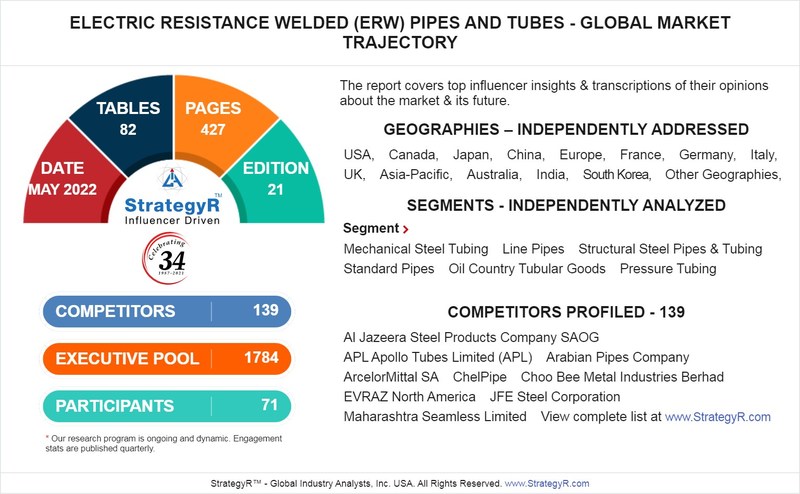Click the Competitors Profiled - 139 heading
The width and height of the screenshot is (800, 494).
tap(566, 312)
